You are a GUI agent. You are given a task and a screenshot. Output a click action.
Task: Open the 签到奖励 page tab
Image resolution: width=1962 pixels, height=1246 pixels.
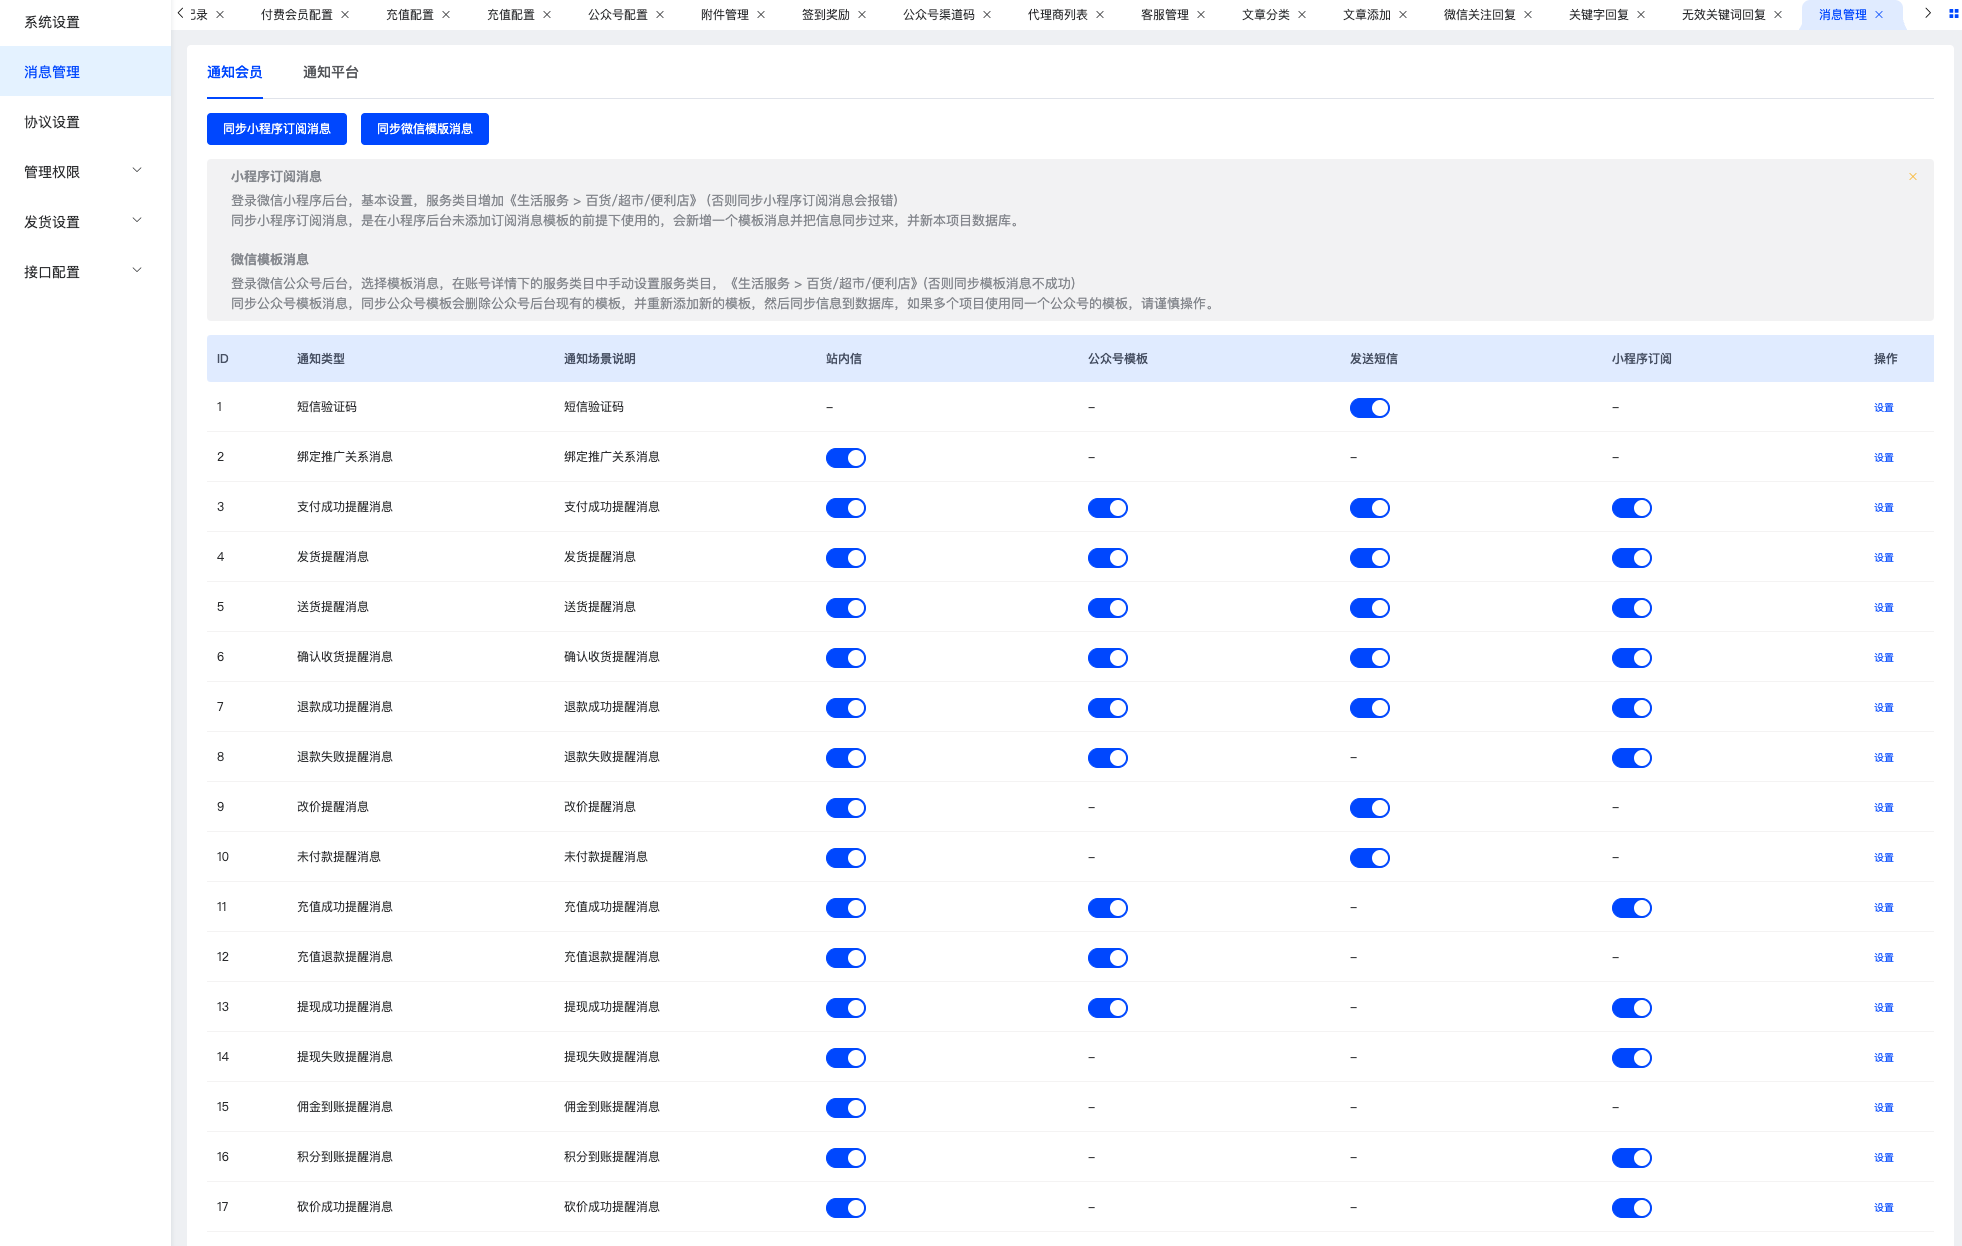pyautogui.click(x=826, y=15)
